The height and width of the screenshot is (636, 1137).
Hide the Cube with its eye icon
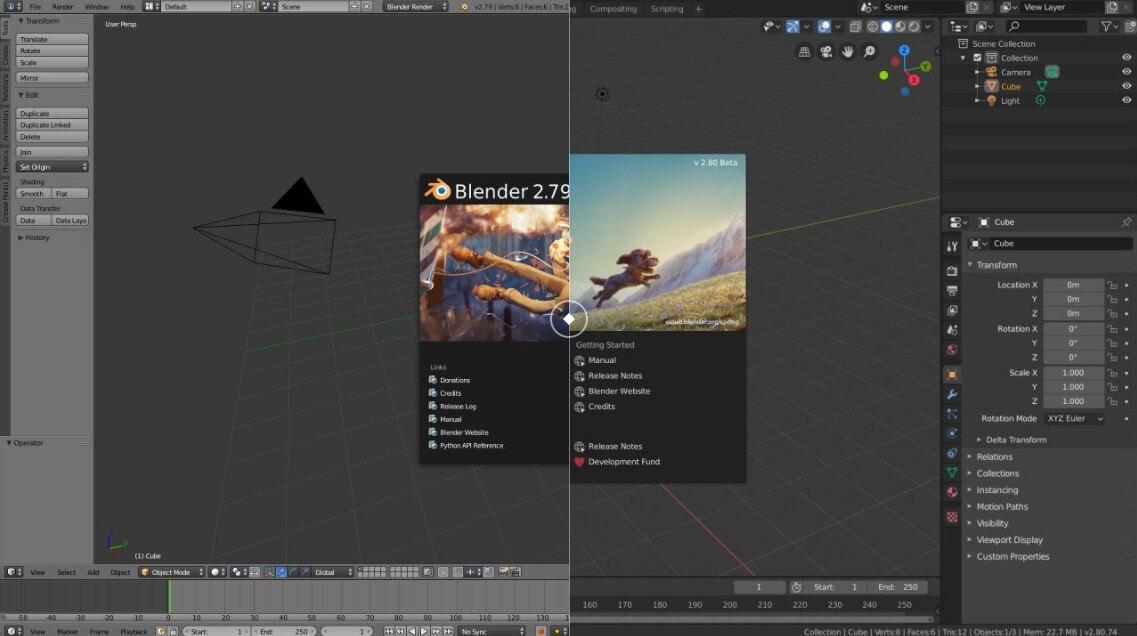click(1126, 86)
